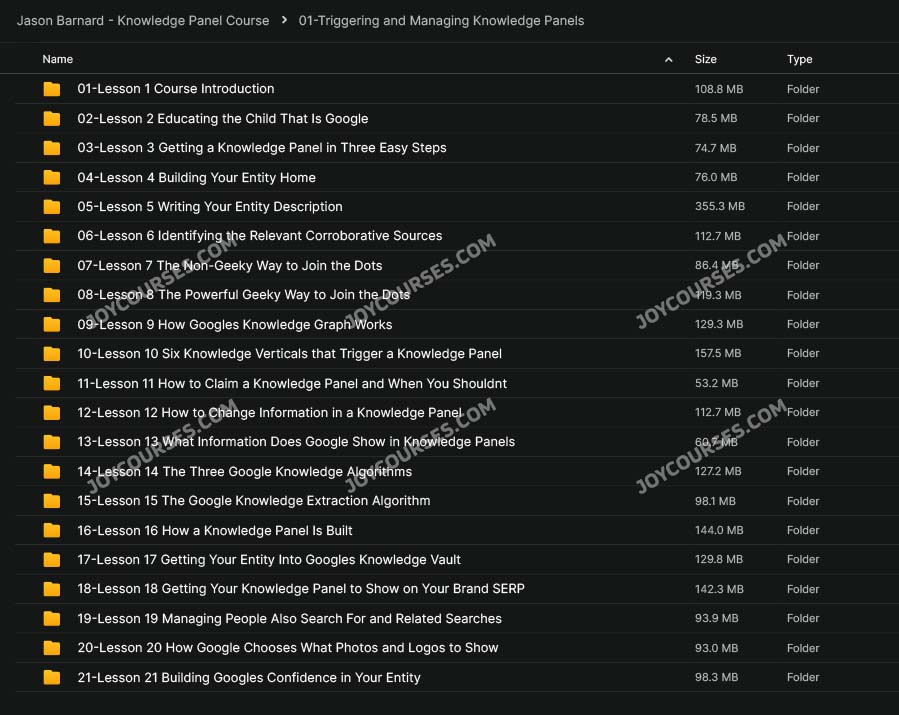Click the 157.5 MB size value

718,354
